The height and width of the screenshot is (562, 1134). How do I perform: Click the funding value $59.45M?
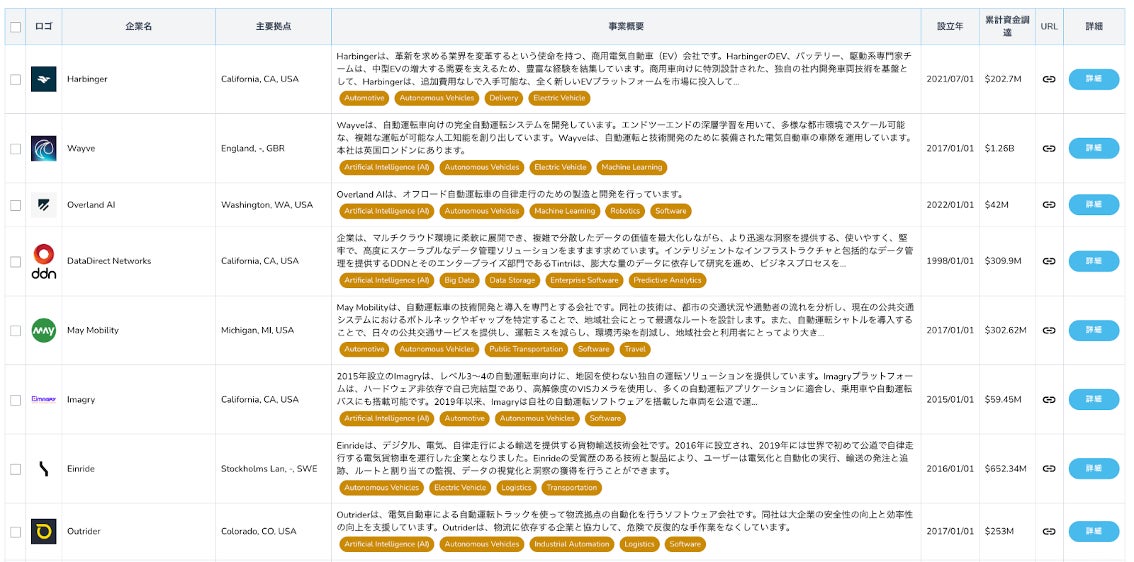[1003, 399]
